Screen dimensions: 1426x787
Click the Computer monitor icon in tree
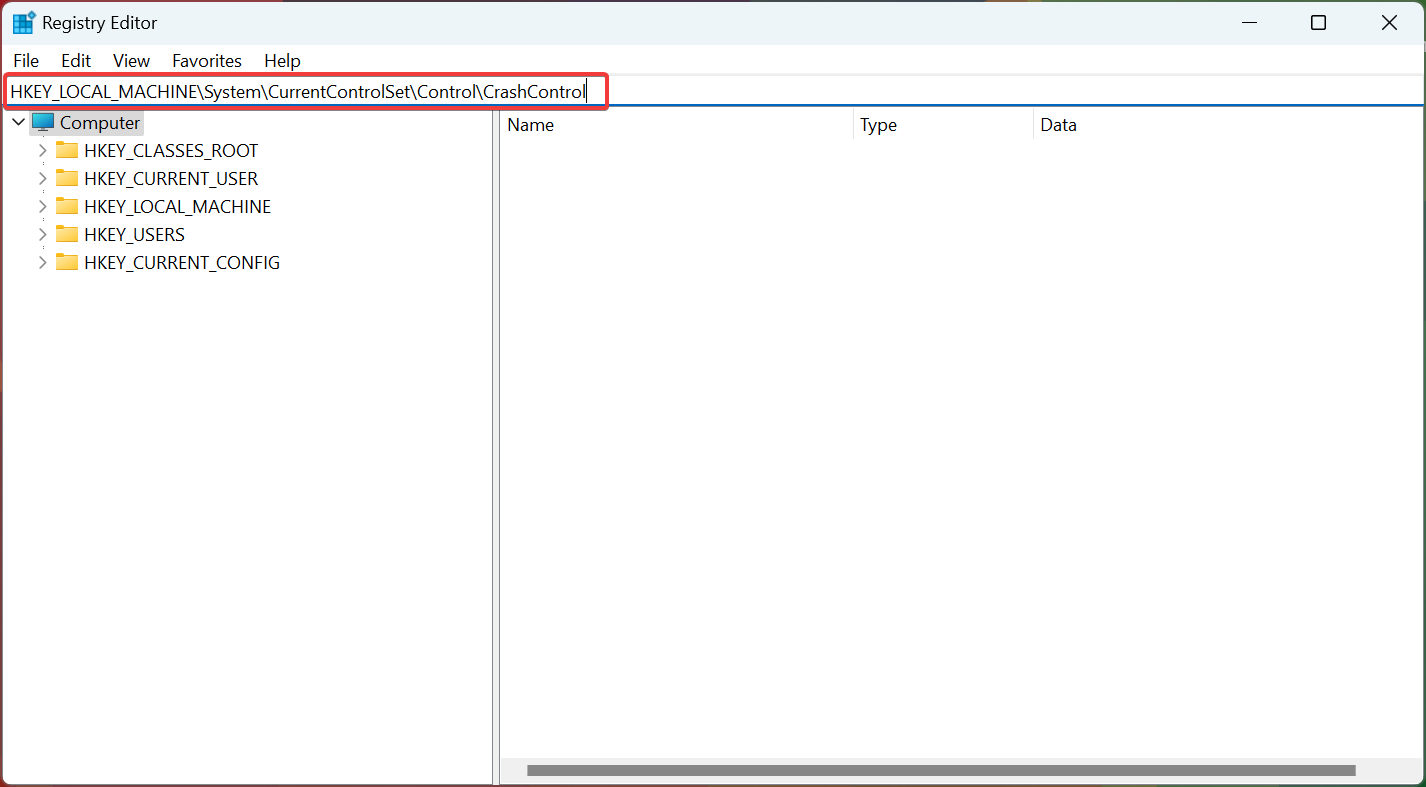43,123
